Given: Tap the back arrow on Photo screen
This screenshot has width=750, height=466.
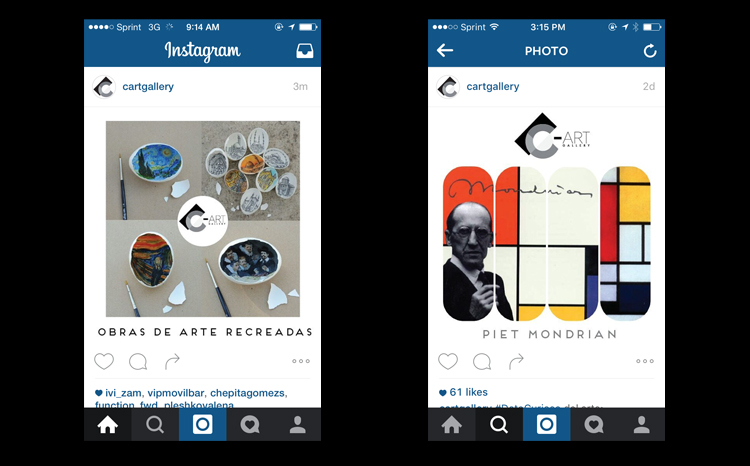Looking at the screenshot, I should (445, 50).
